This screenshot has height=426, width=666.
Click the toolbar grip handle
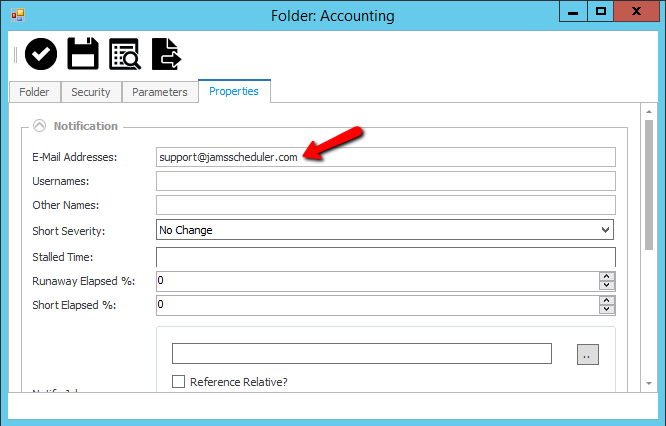tap(15, 55)
